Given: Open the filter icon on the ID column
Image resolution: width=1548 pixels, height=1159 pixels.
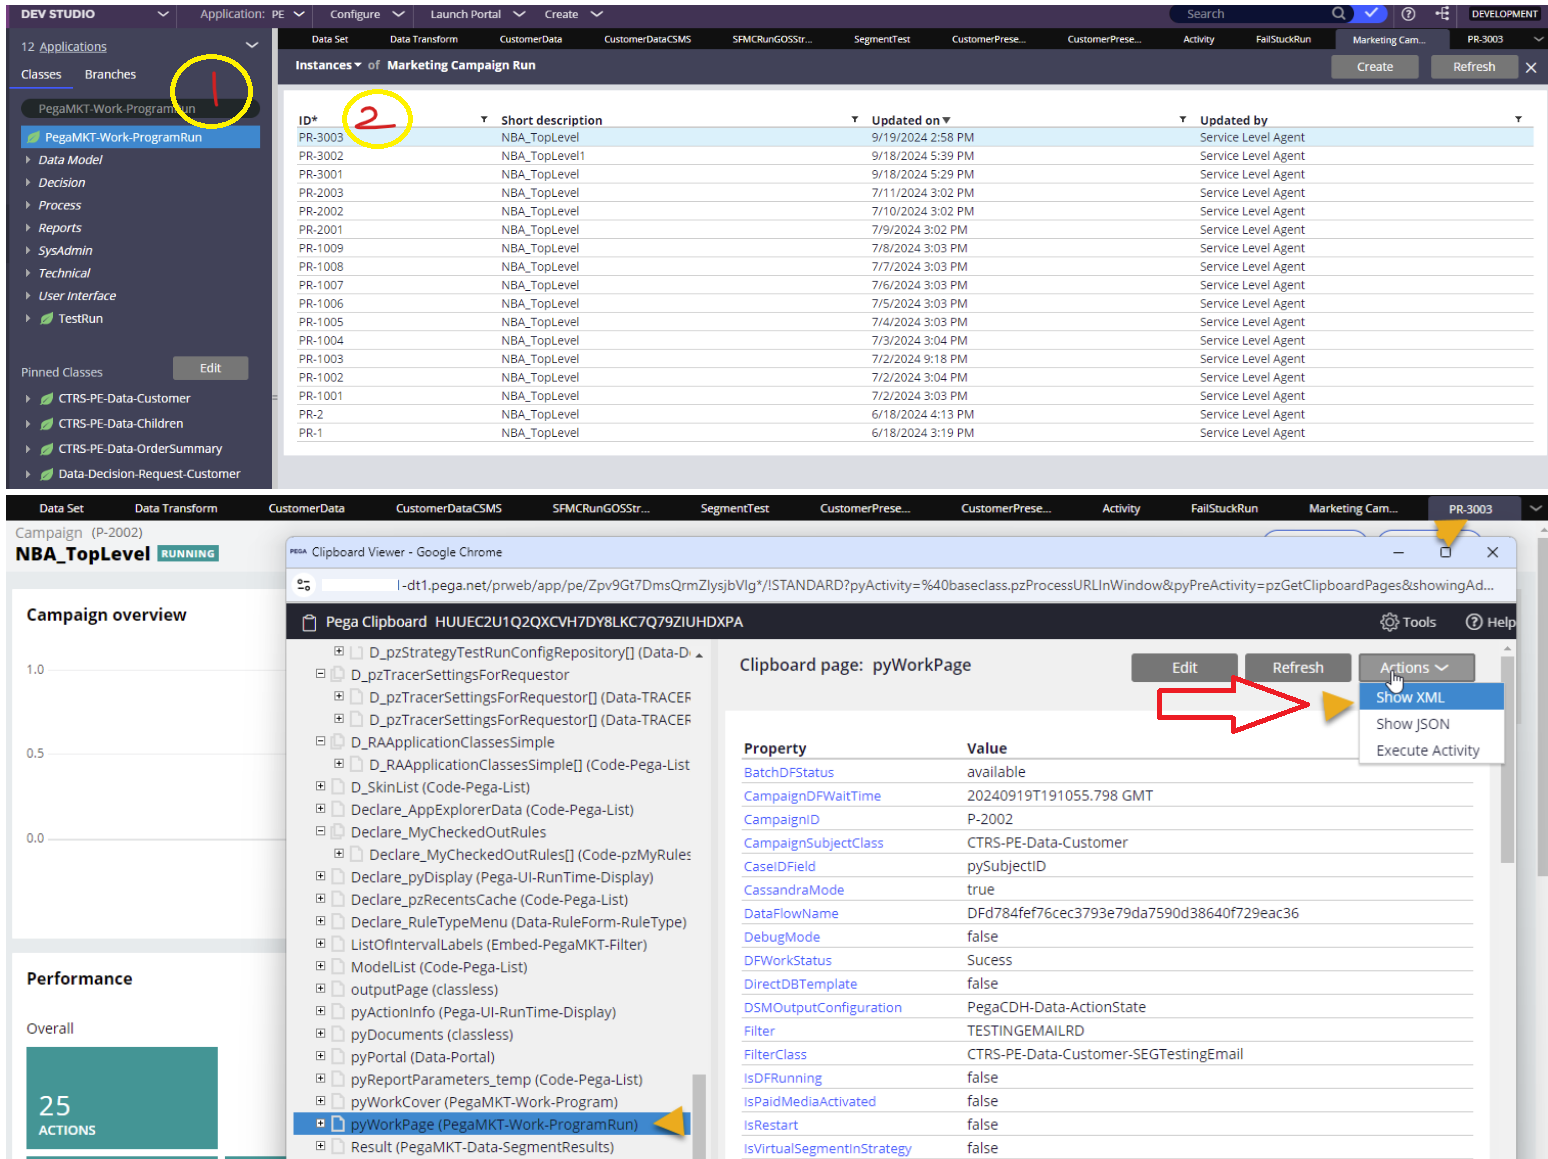Looking at the screenshot, I should tap(484, 119).
